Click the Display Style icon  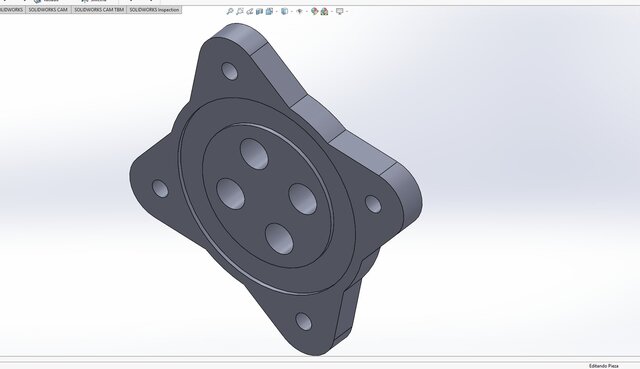pyautogui.click(x=284, y=11)
